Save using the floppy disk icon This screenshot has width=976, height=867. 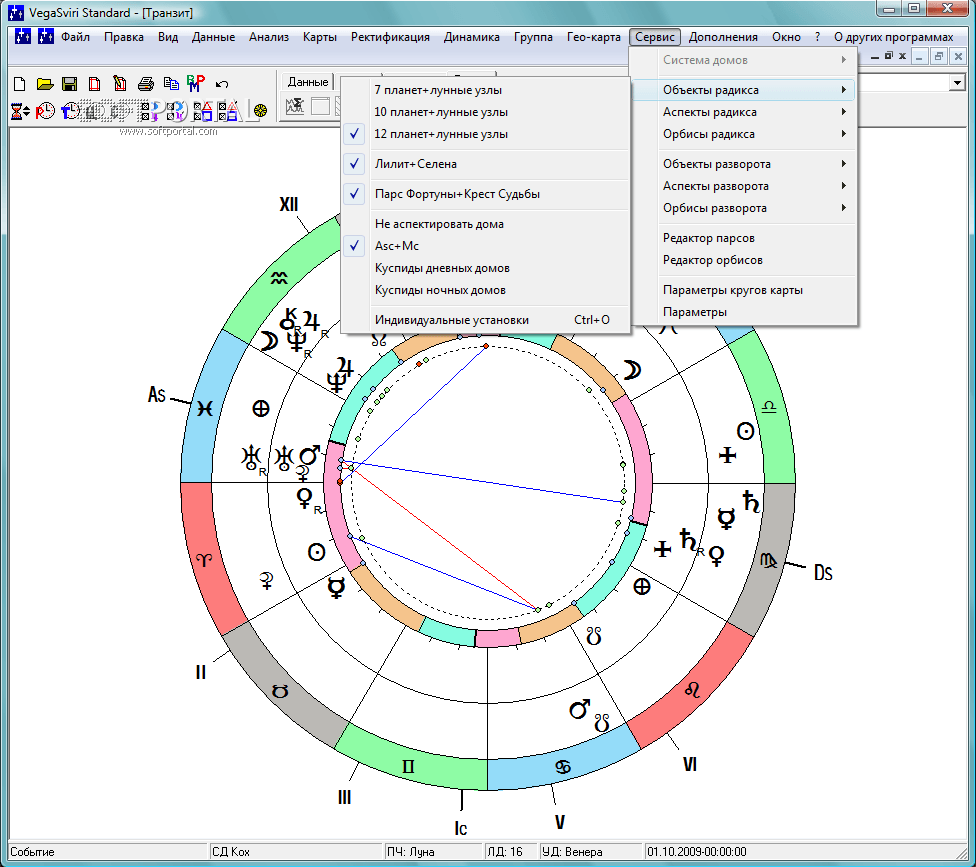[70, 83]
